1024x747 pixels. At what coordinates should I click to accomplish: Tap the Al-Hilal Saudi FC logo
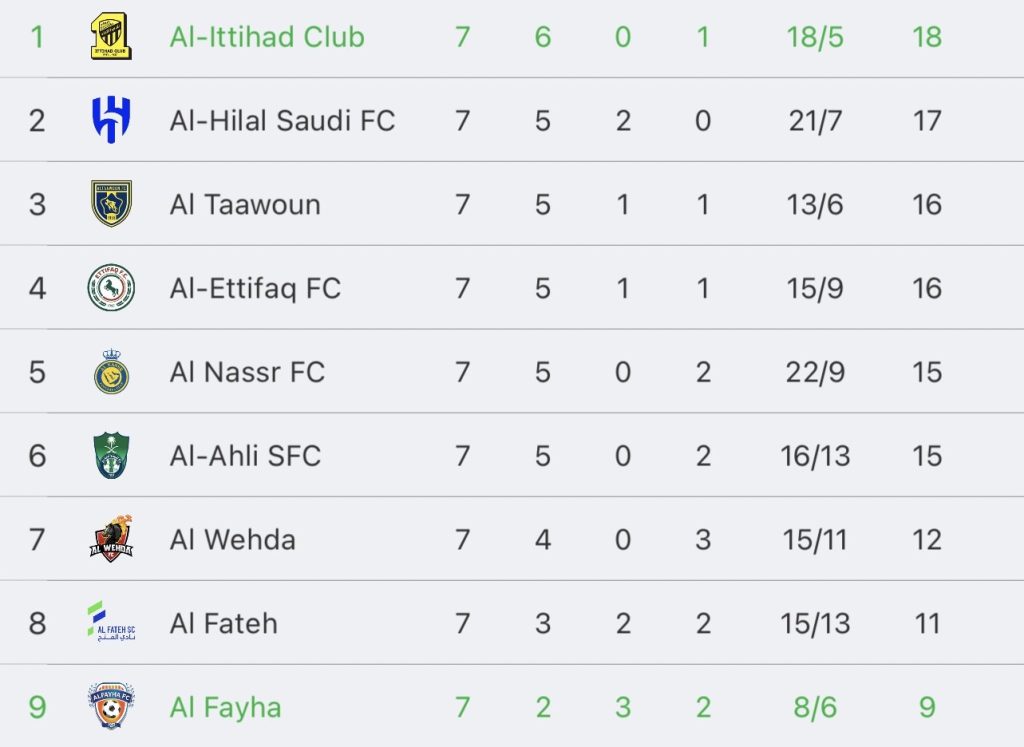click(x=111, y=120)
